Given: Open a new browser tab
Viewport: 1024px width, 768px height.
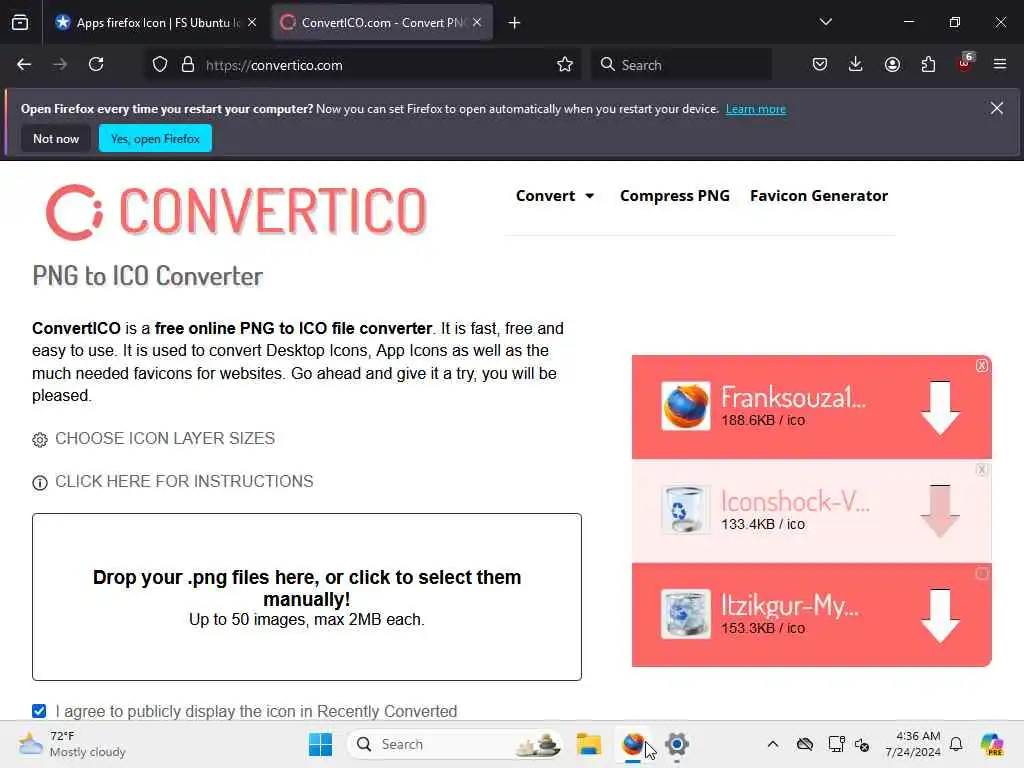Looking at the screenshot, I should 515,23.
